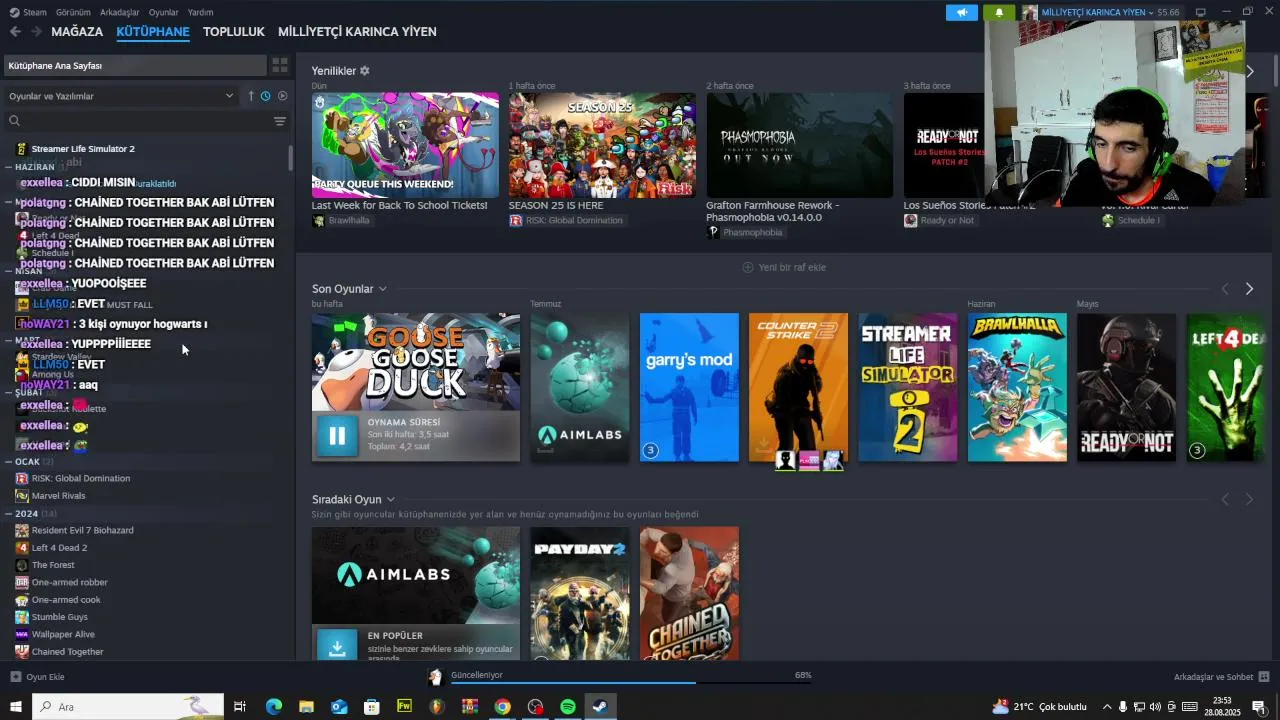1280x720 pixels.
Task: Open the Yardım menu
Action: 200,12
